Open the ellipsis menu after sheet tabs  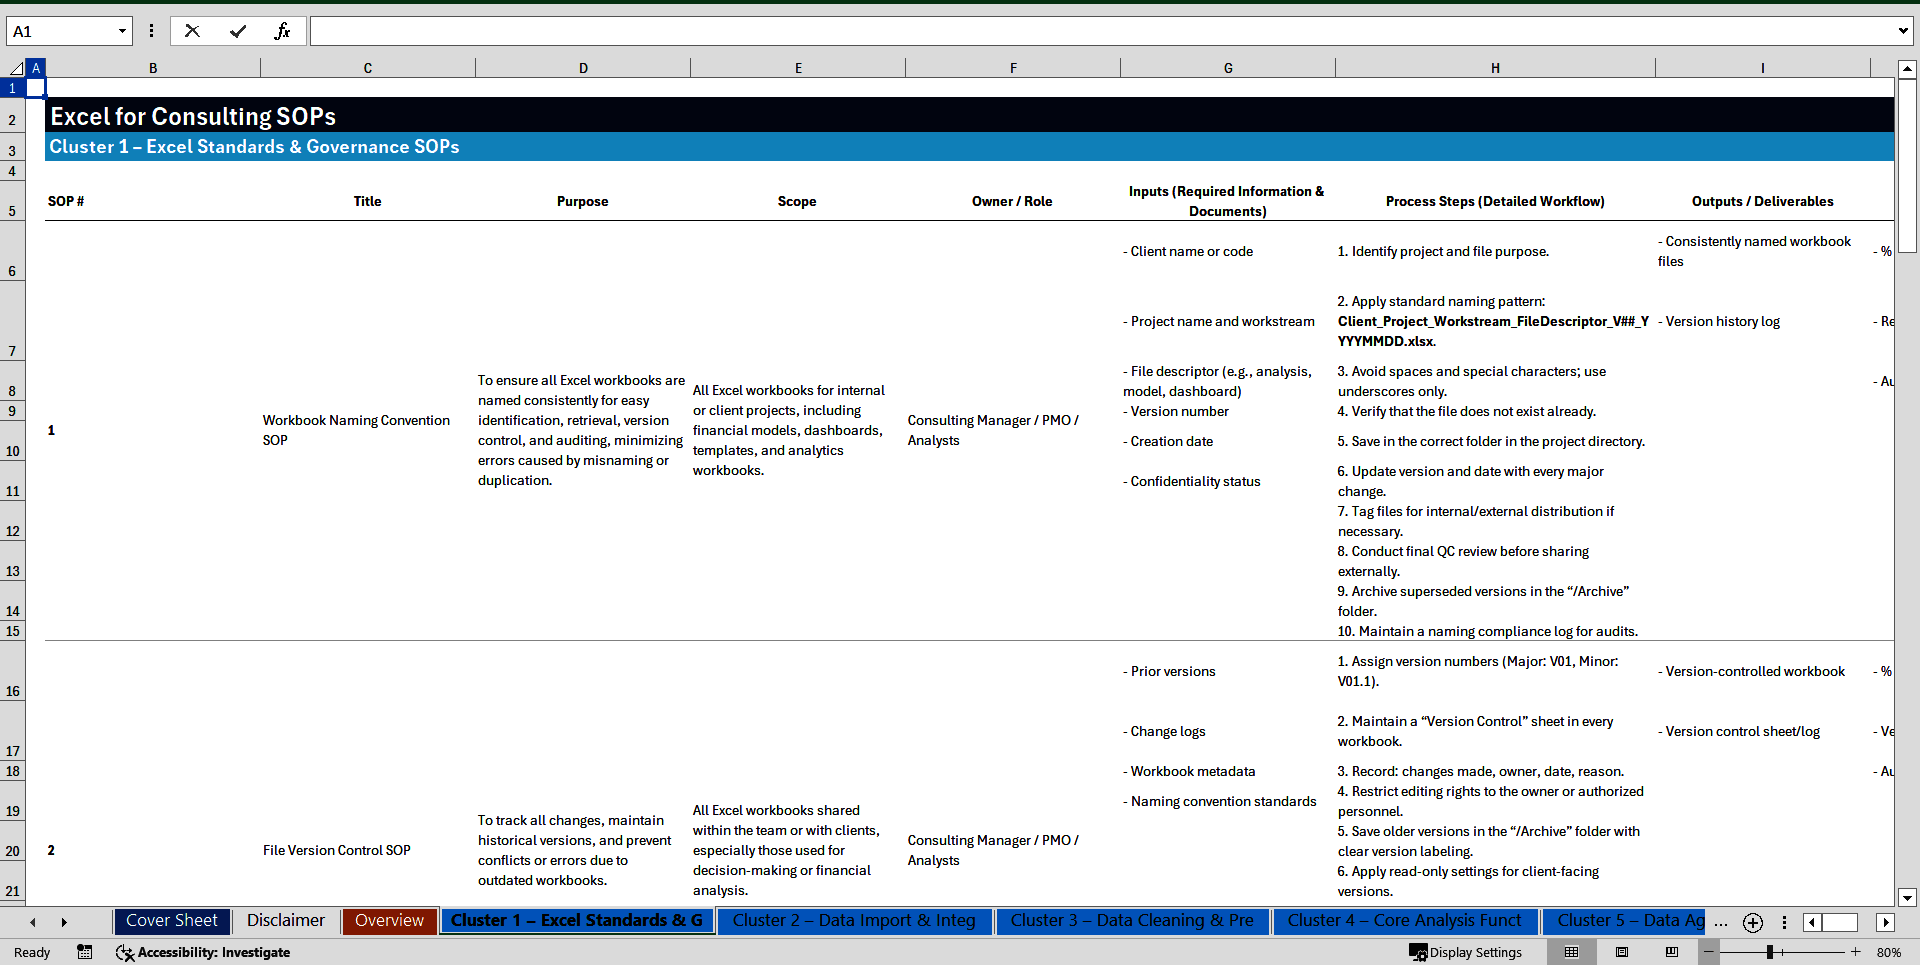point(1720,923)
